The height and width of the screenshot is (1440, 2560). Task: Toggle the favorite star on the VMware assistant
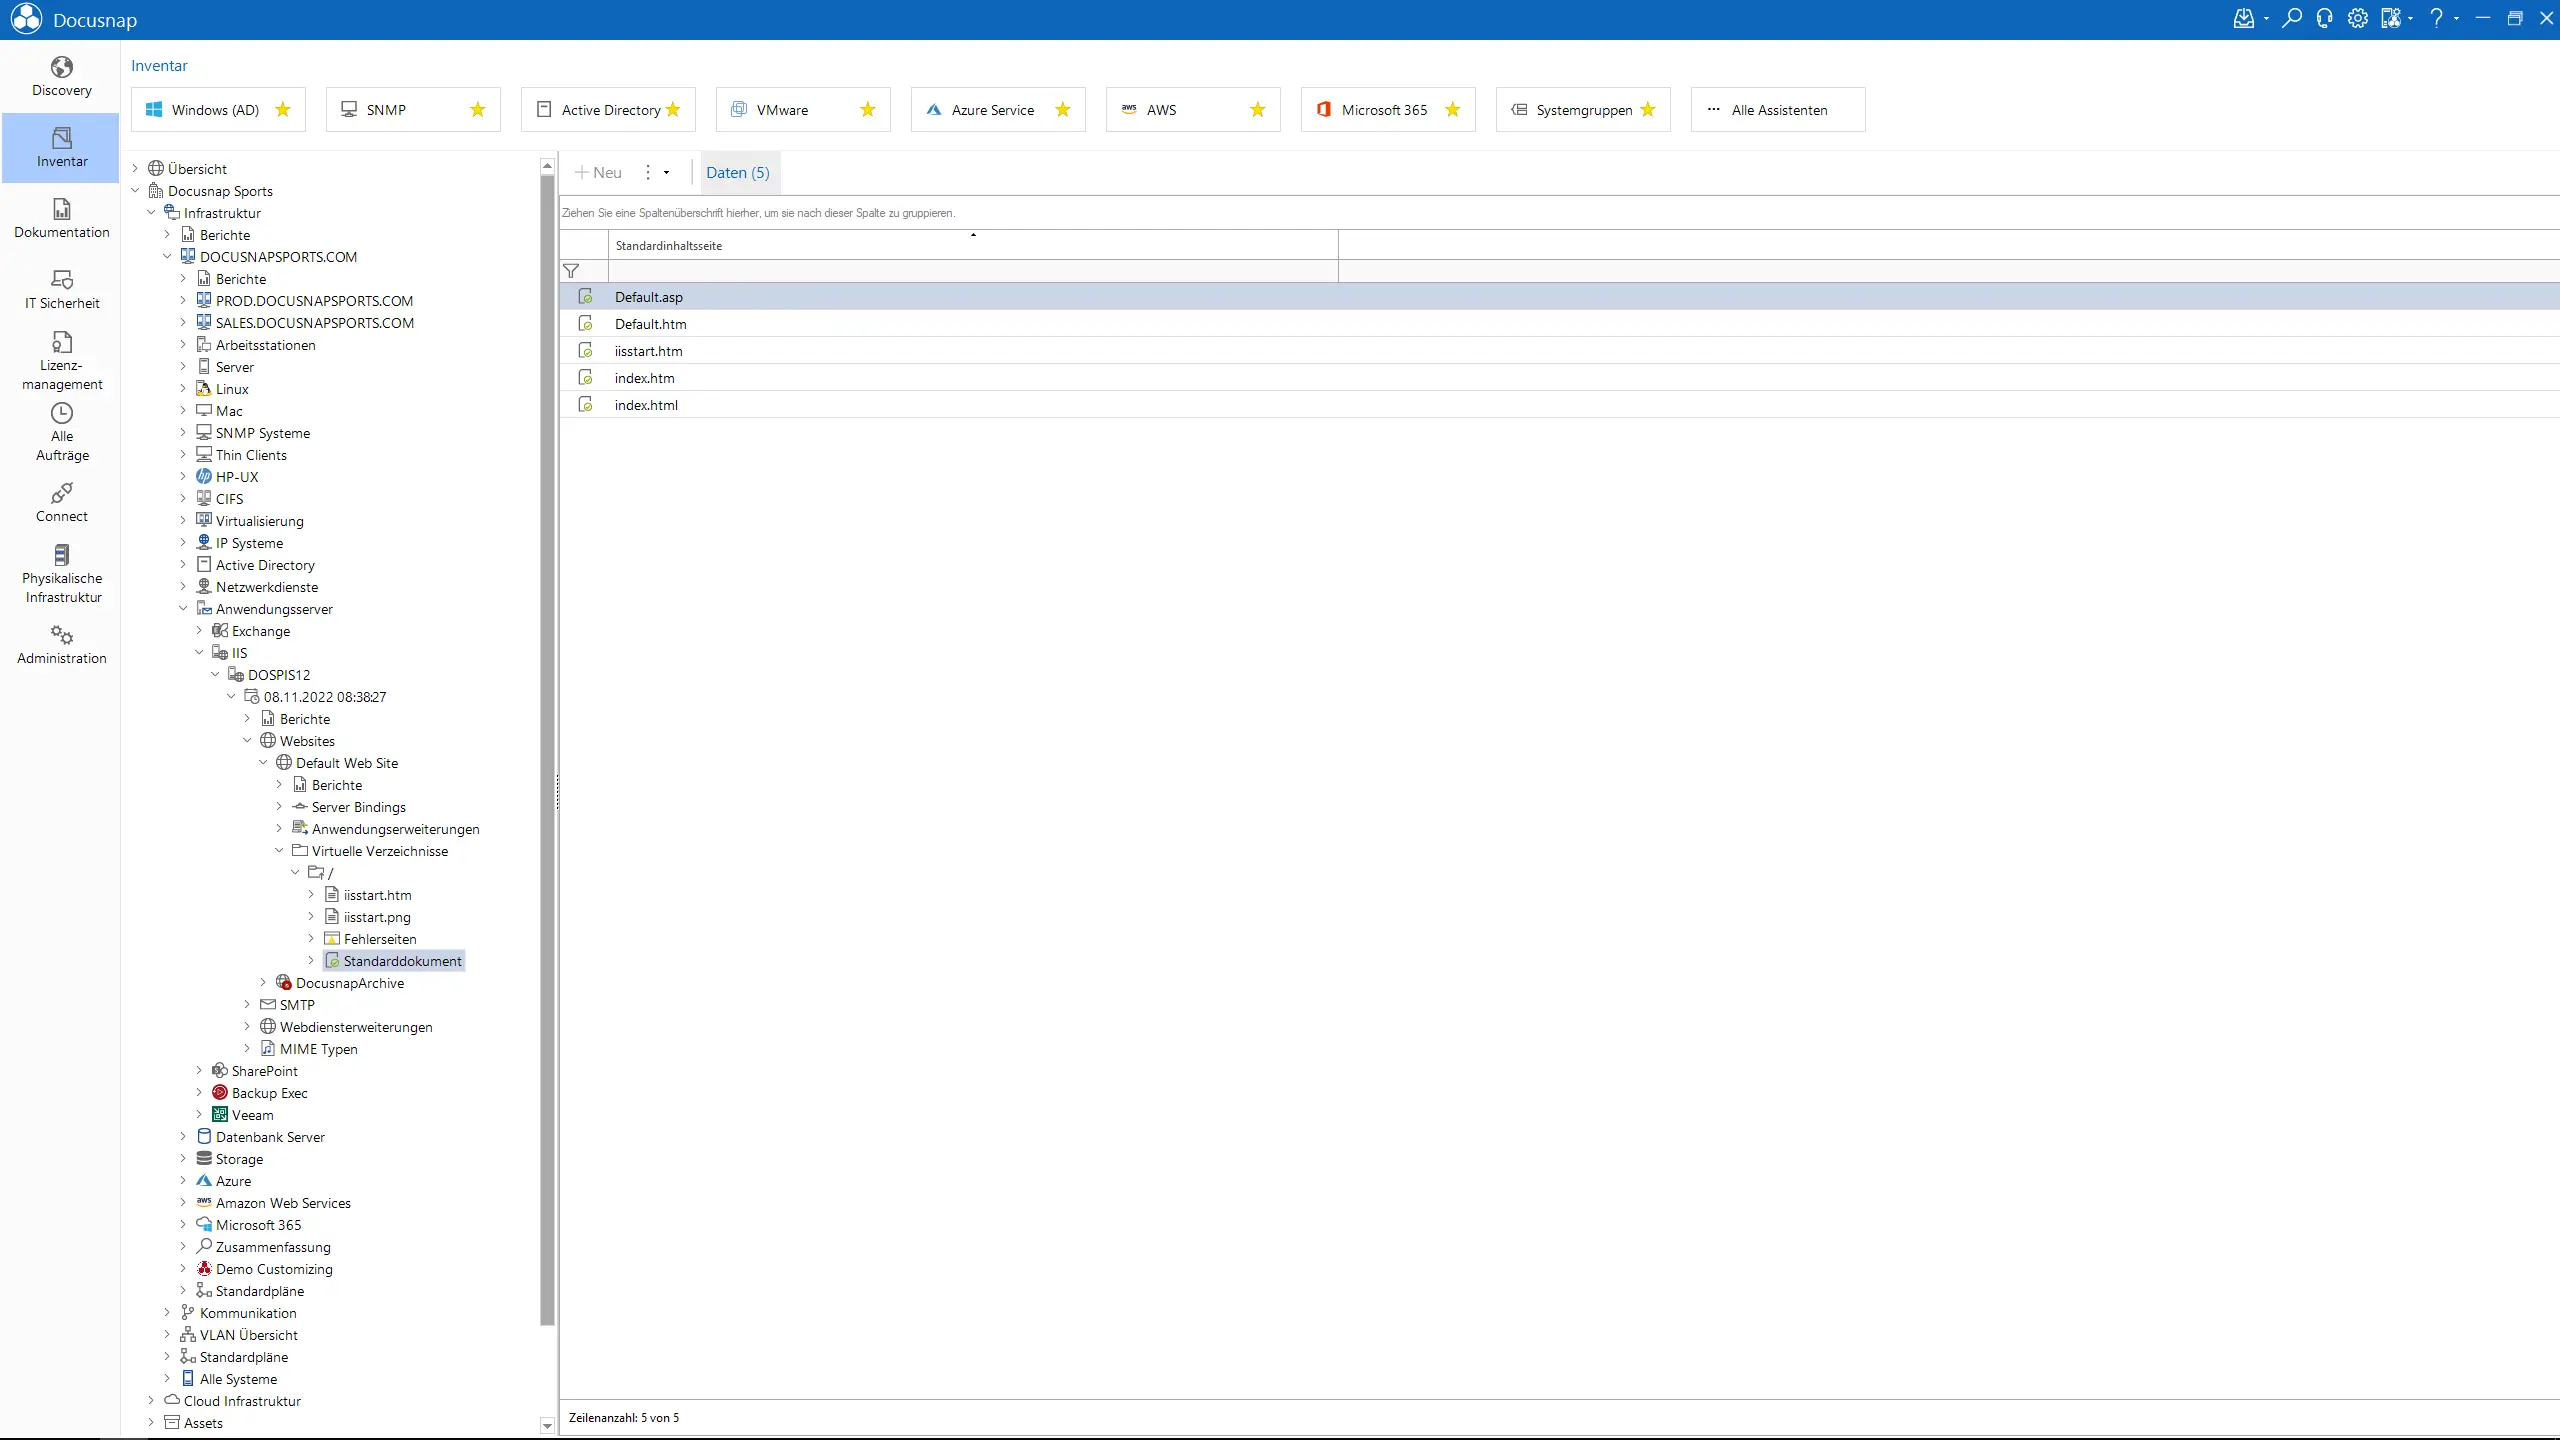[x=868, y=110]
